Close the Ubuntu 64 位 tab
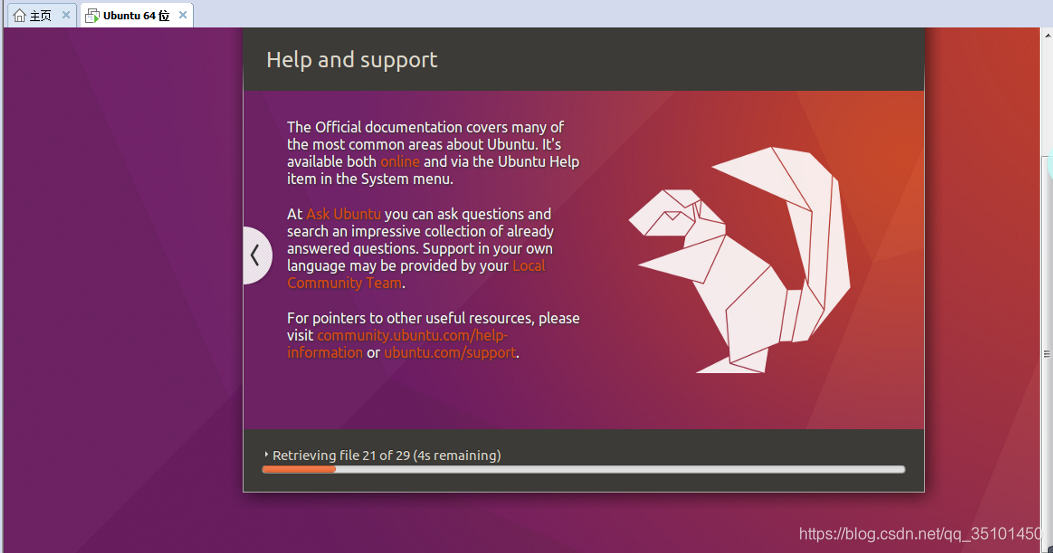The image size is (1053, 553). (x=183, y=15)
